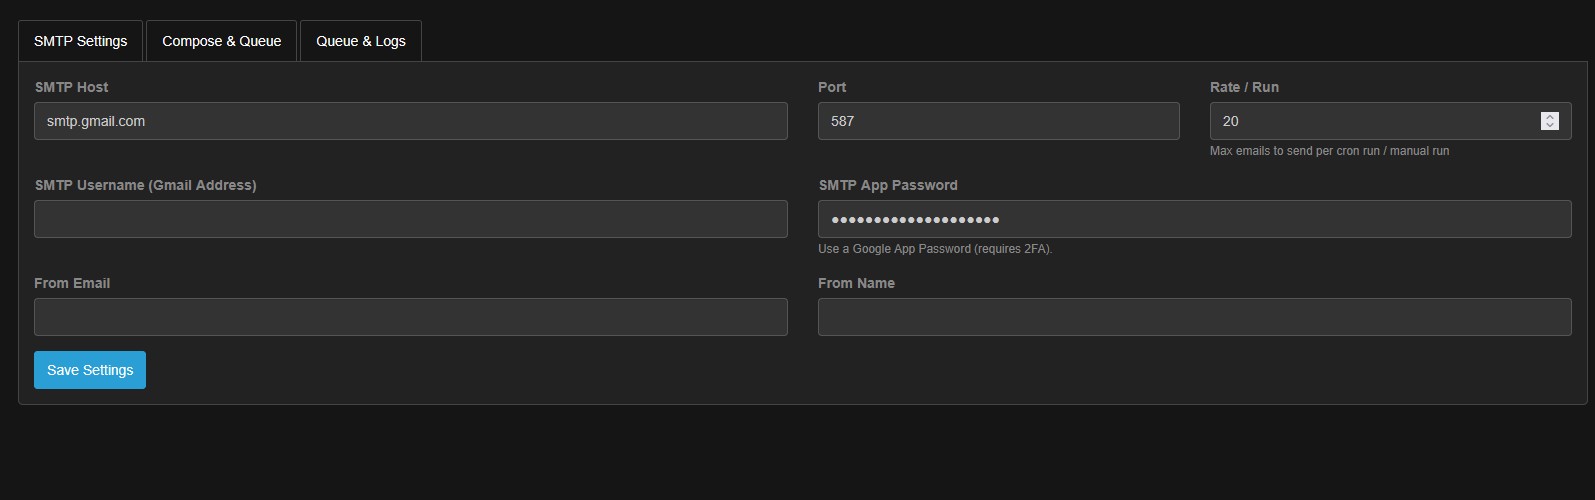Click the "From Name" label text
1595x500 pixels.
click(x=856, y=283)
